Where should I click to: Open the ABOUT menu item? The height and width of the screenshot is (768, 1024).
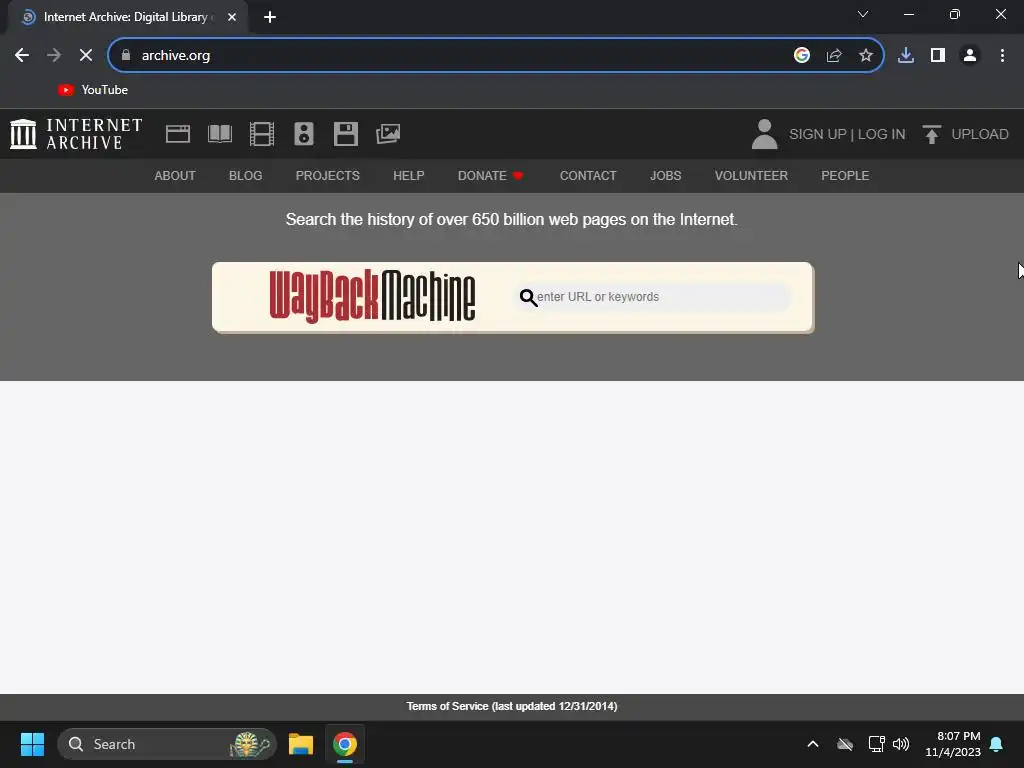pyautogui.click(x=175, y=176)
